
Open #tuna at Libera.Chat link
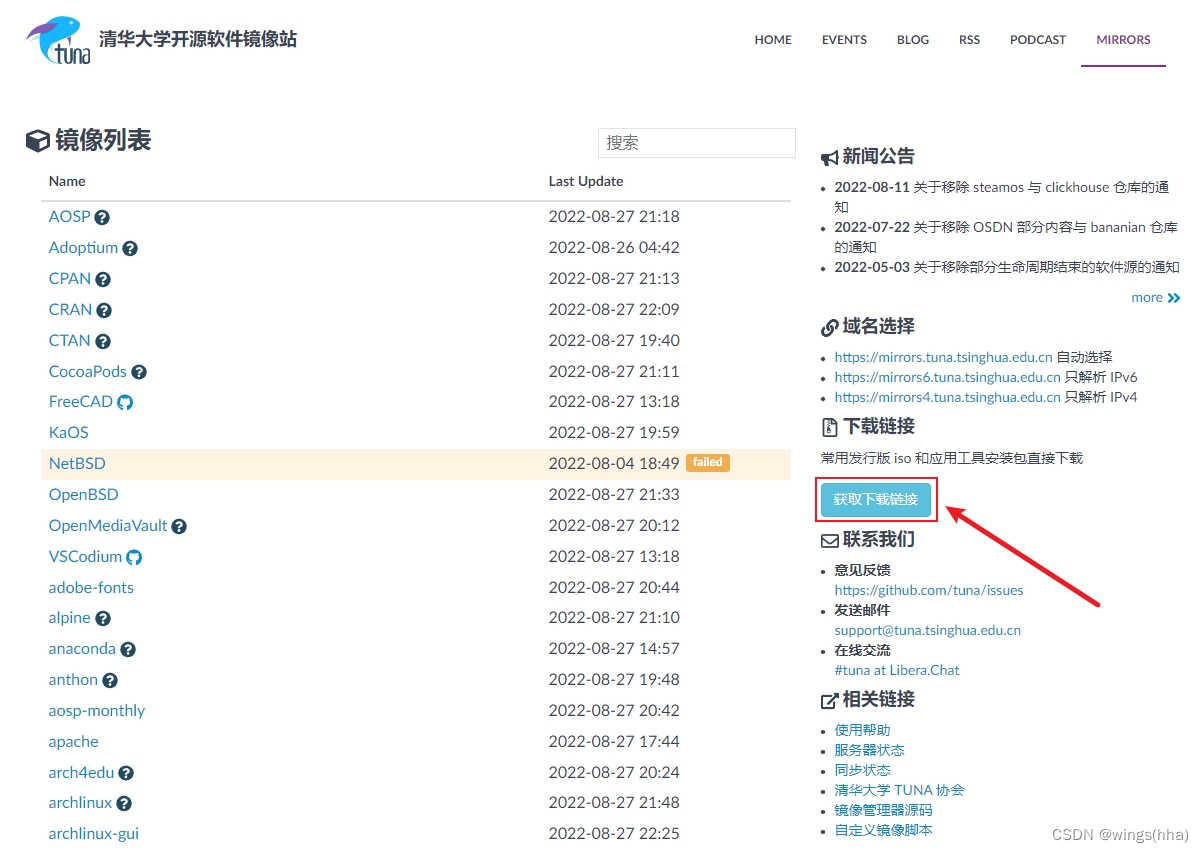click(897, 670)
